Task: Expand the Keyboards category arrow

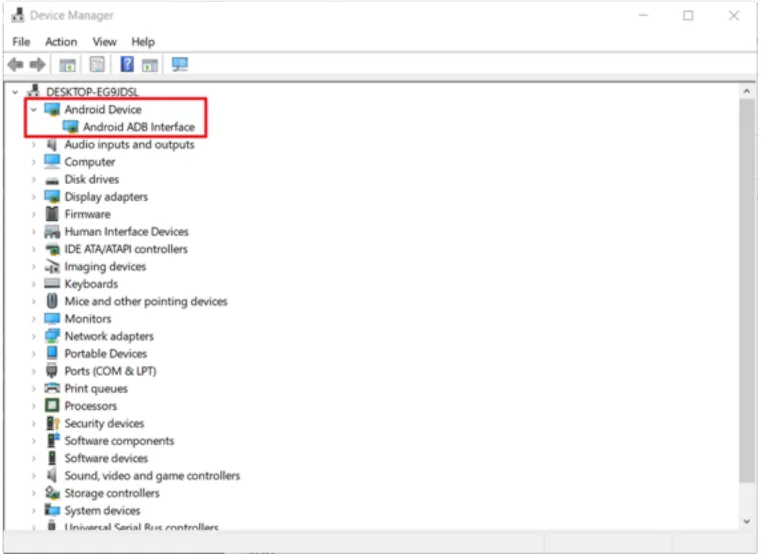Action: click(x=34, y=284)
